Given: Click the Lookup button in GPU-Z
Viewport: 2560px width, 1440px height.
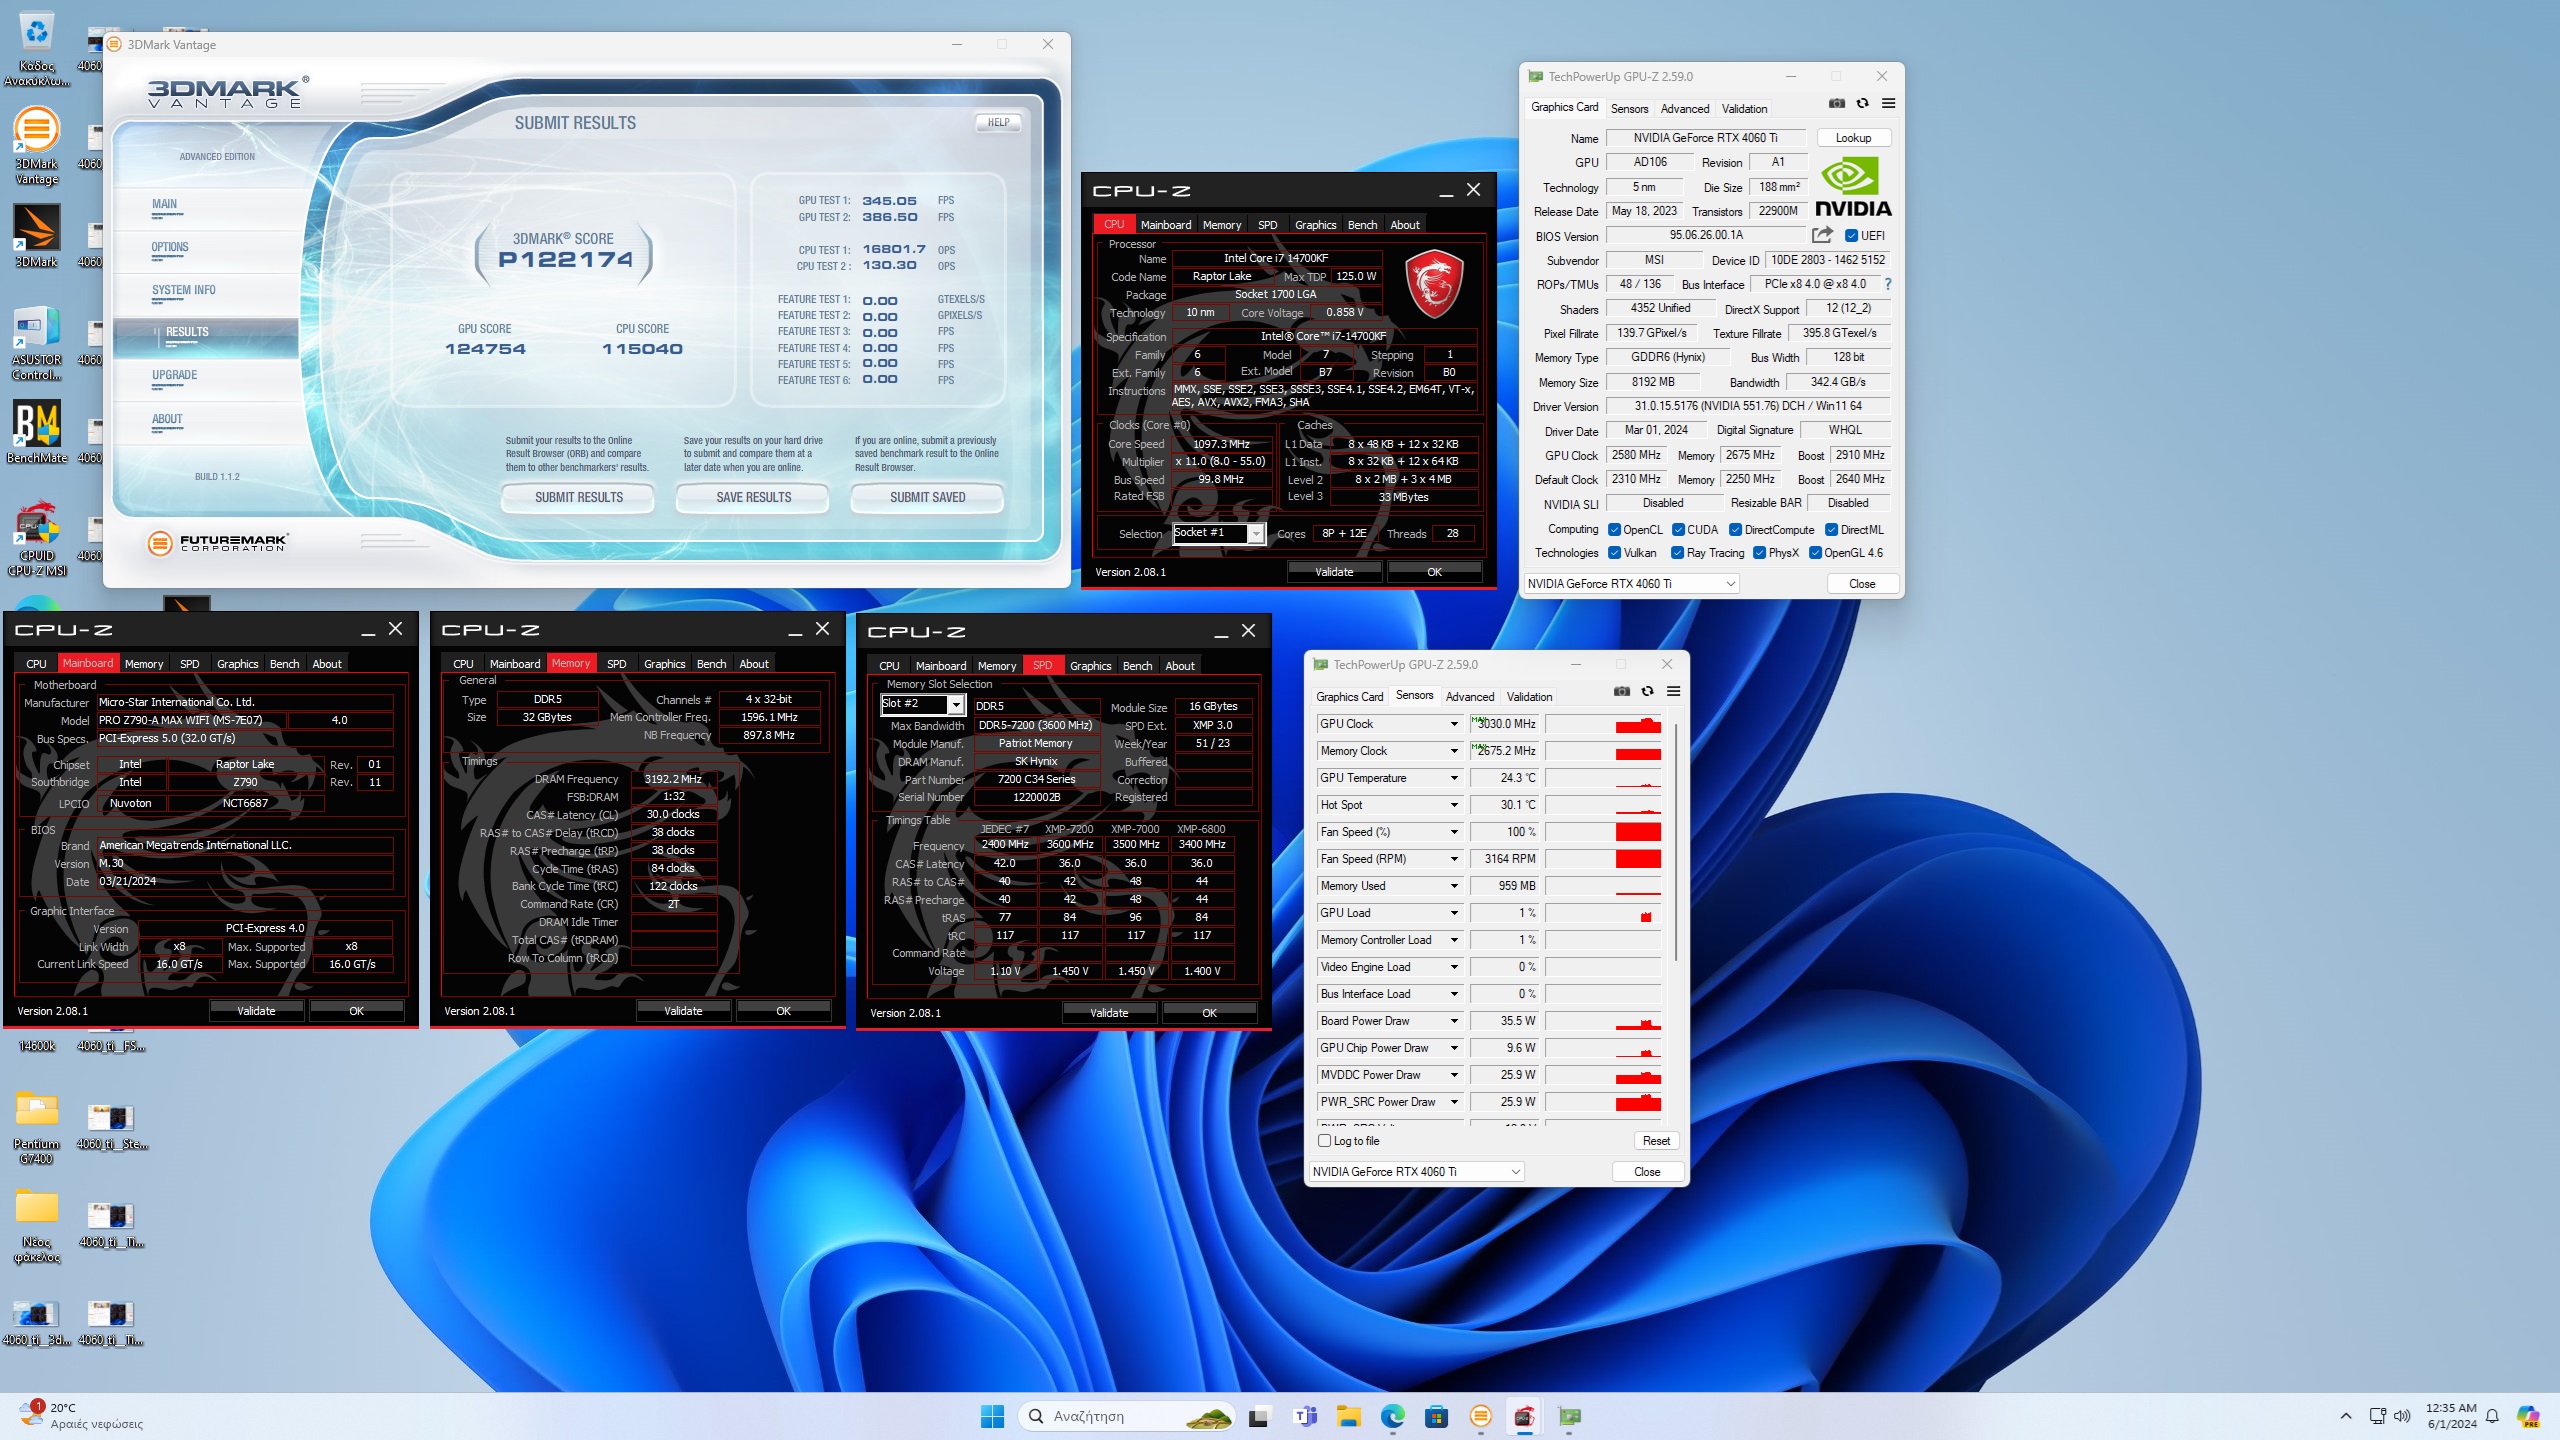Looking at the screenshot, I should (1853, 138).
